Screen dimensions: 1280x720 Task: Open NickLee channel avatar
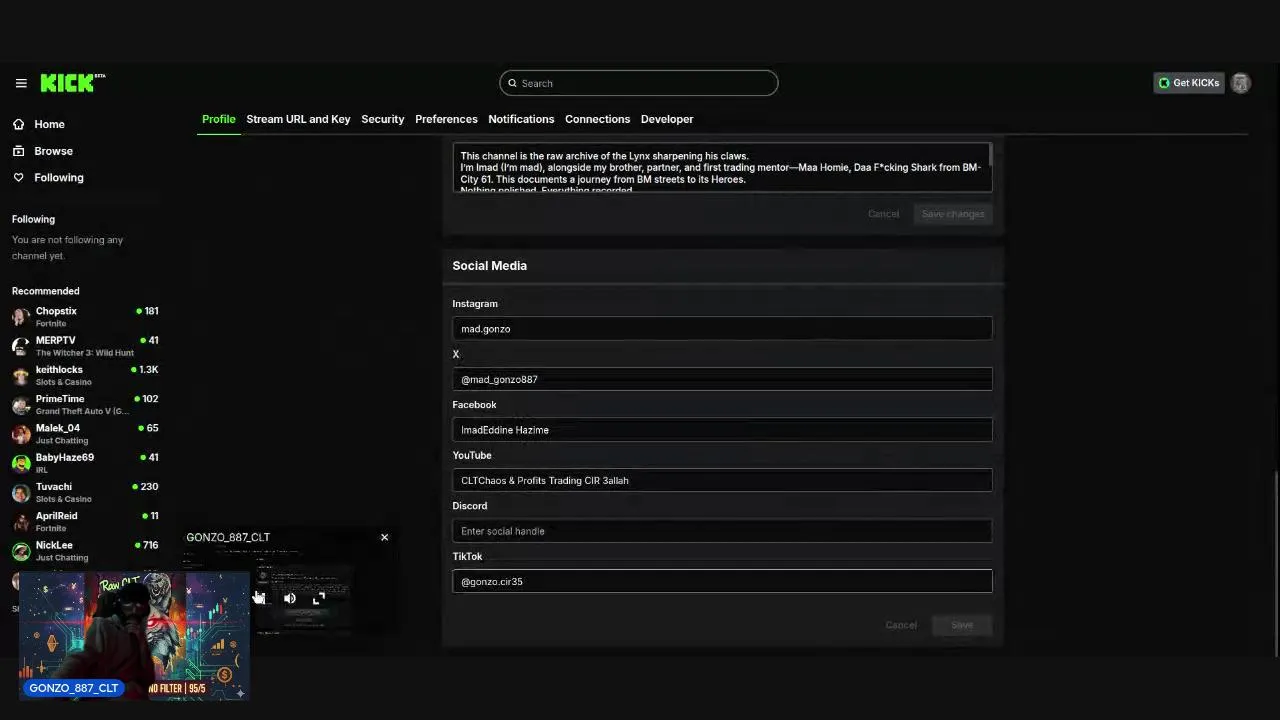click(x=21, y=550)
